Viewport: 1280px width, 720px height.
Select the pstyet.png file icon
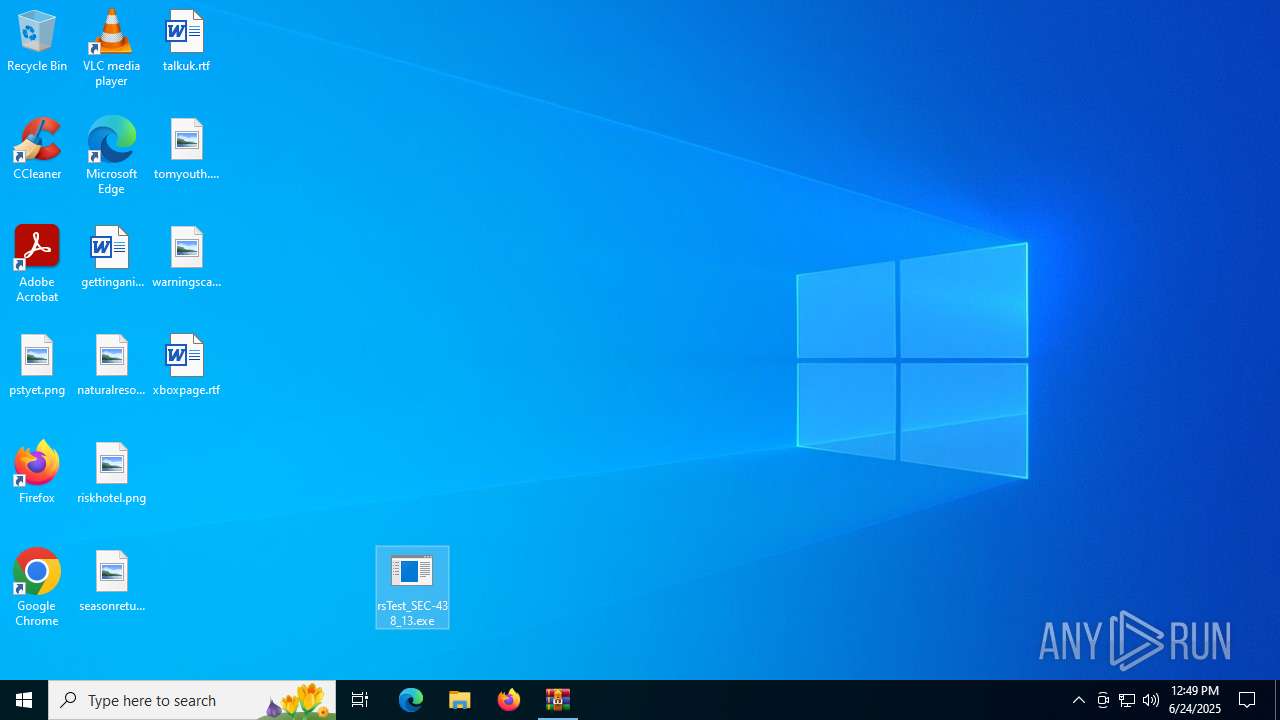tap(37, 365)
